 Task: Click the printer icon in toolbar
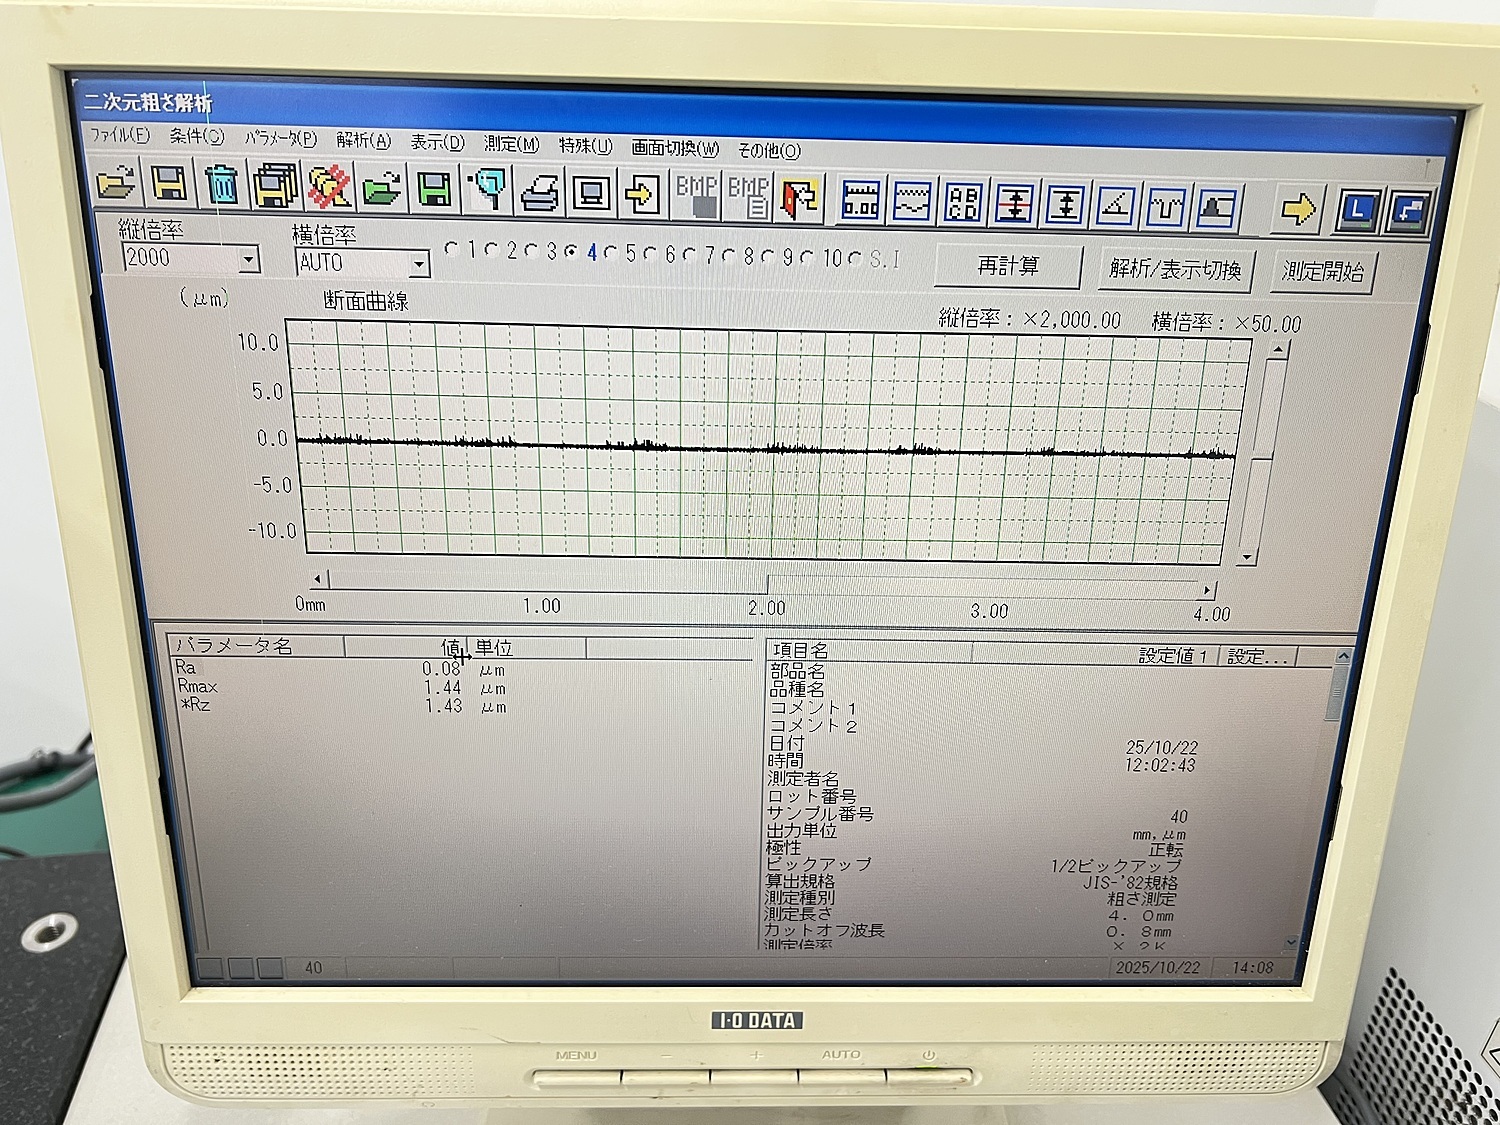539,192
